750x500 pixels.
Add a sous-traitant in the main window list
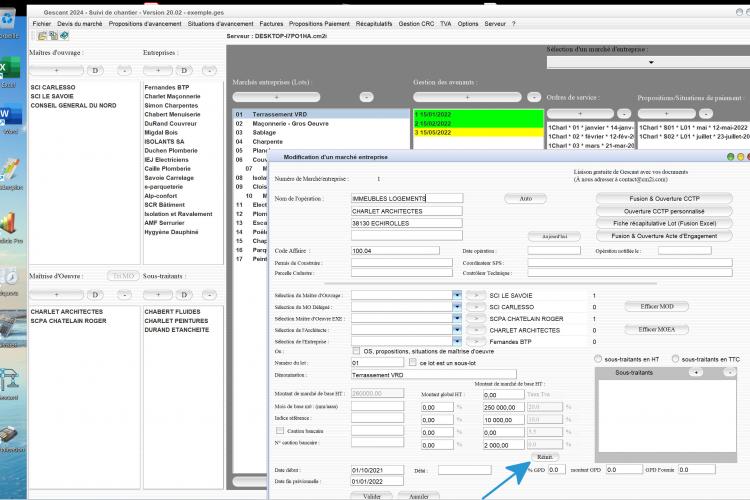pos(158,295)
